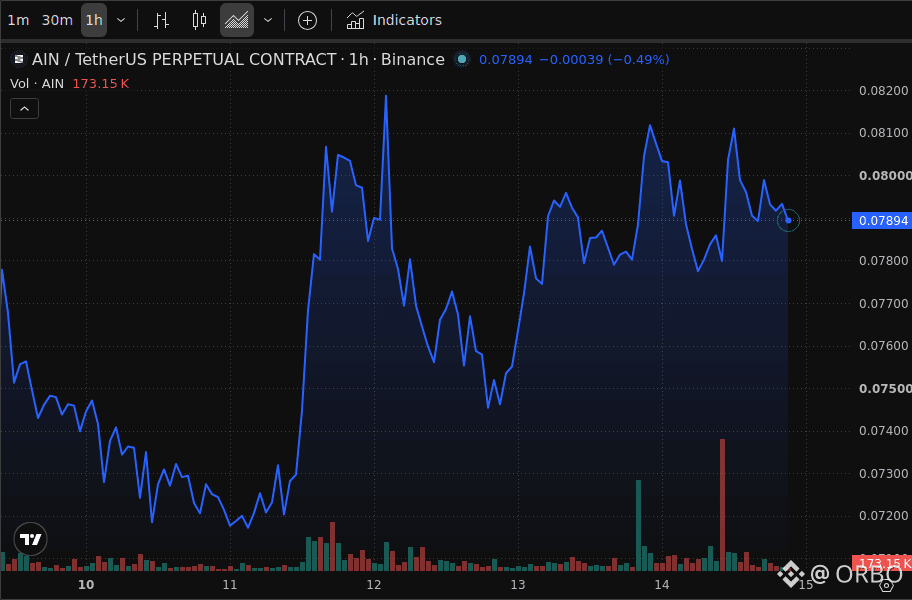912x600 pixels.
Task: Click the 0.07400 price axis label
Action: (884, 431)
